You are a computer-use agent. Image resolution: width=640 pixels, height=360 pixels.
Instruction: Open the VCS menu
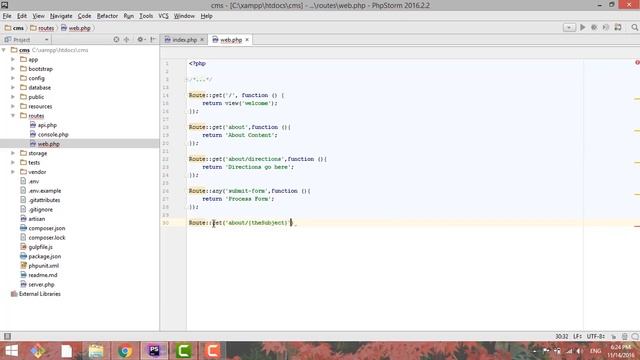click(x=163, y=16)
